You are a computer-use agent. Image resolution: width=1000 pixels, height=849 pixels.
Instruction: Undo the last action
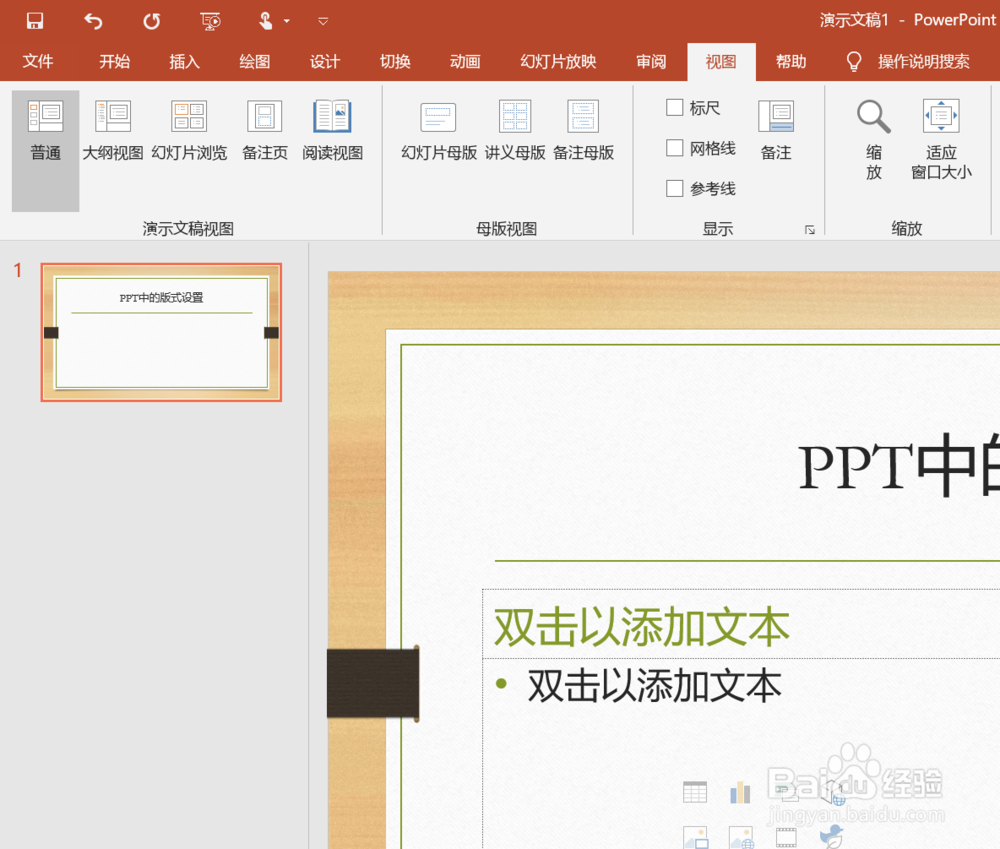(x=93, y=21)
